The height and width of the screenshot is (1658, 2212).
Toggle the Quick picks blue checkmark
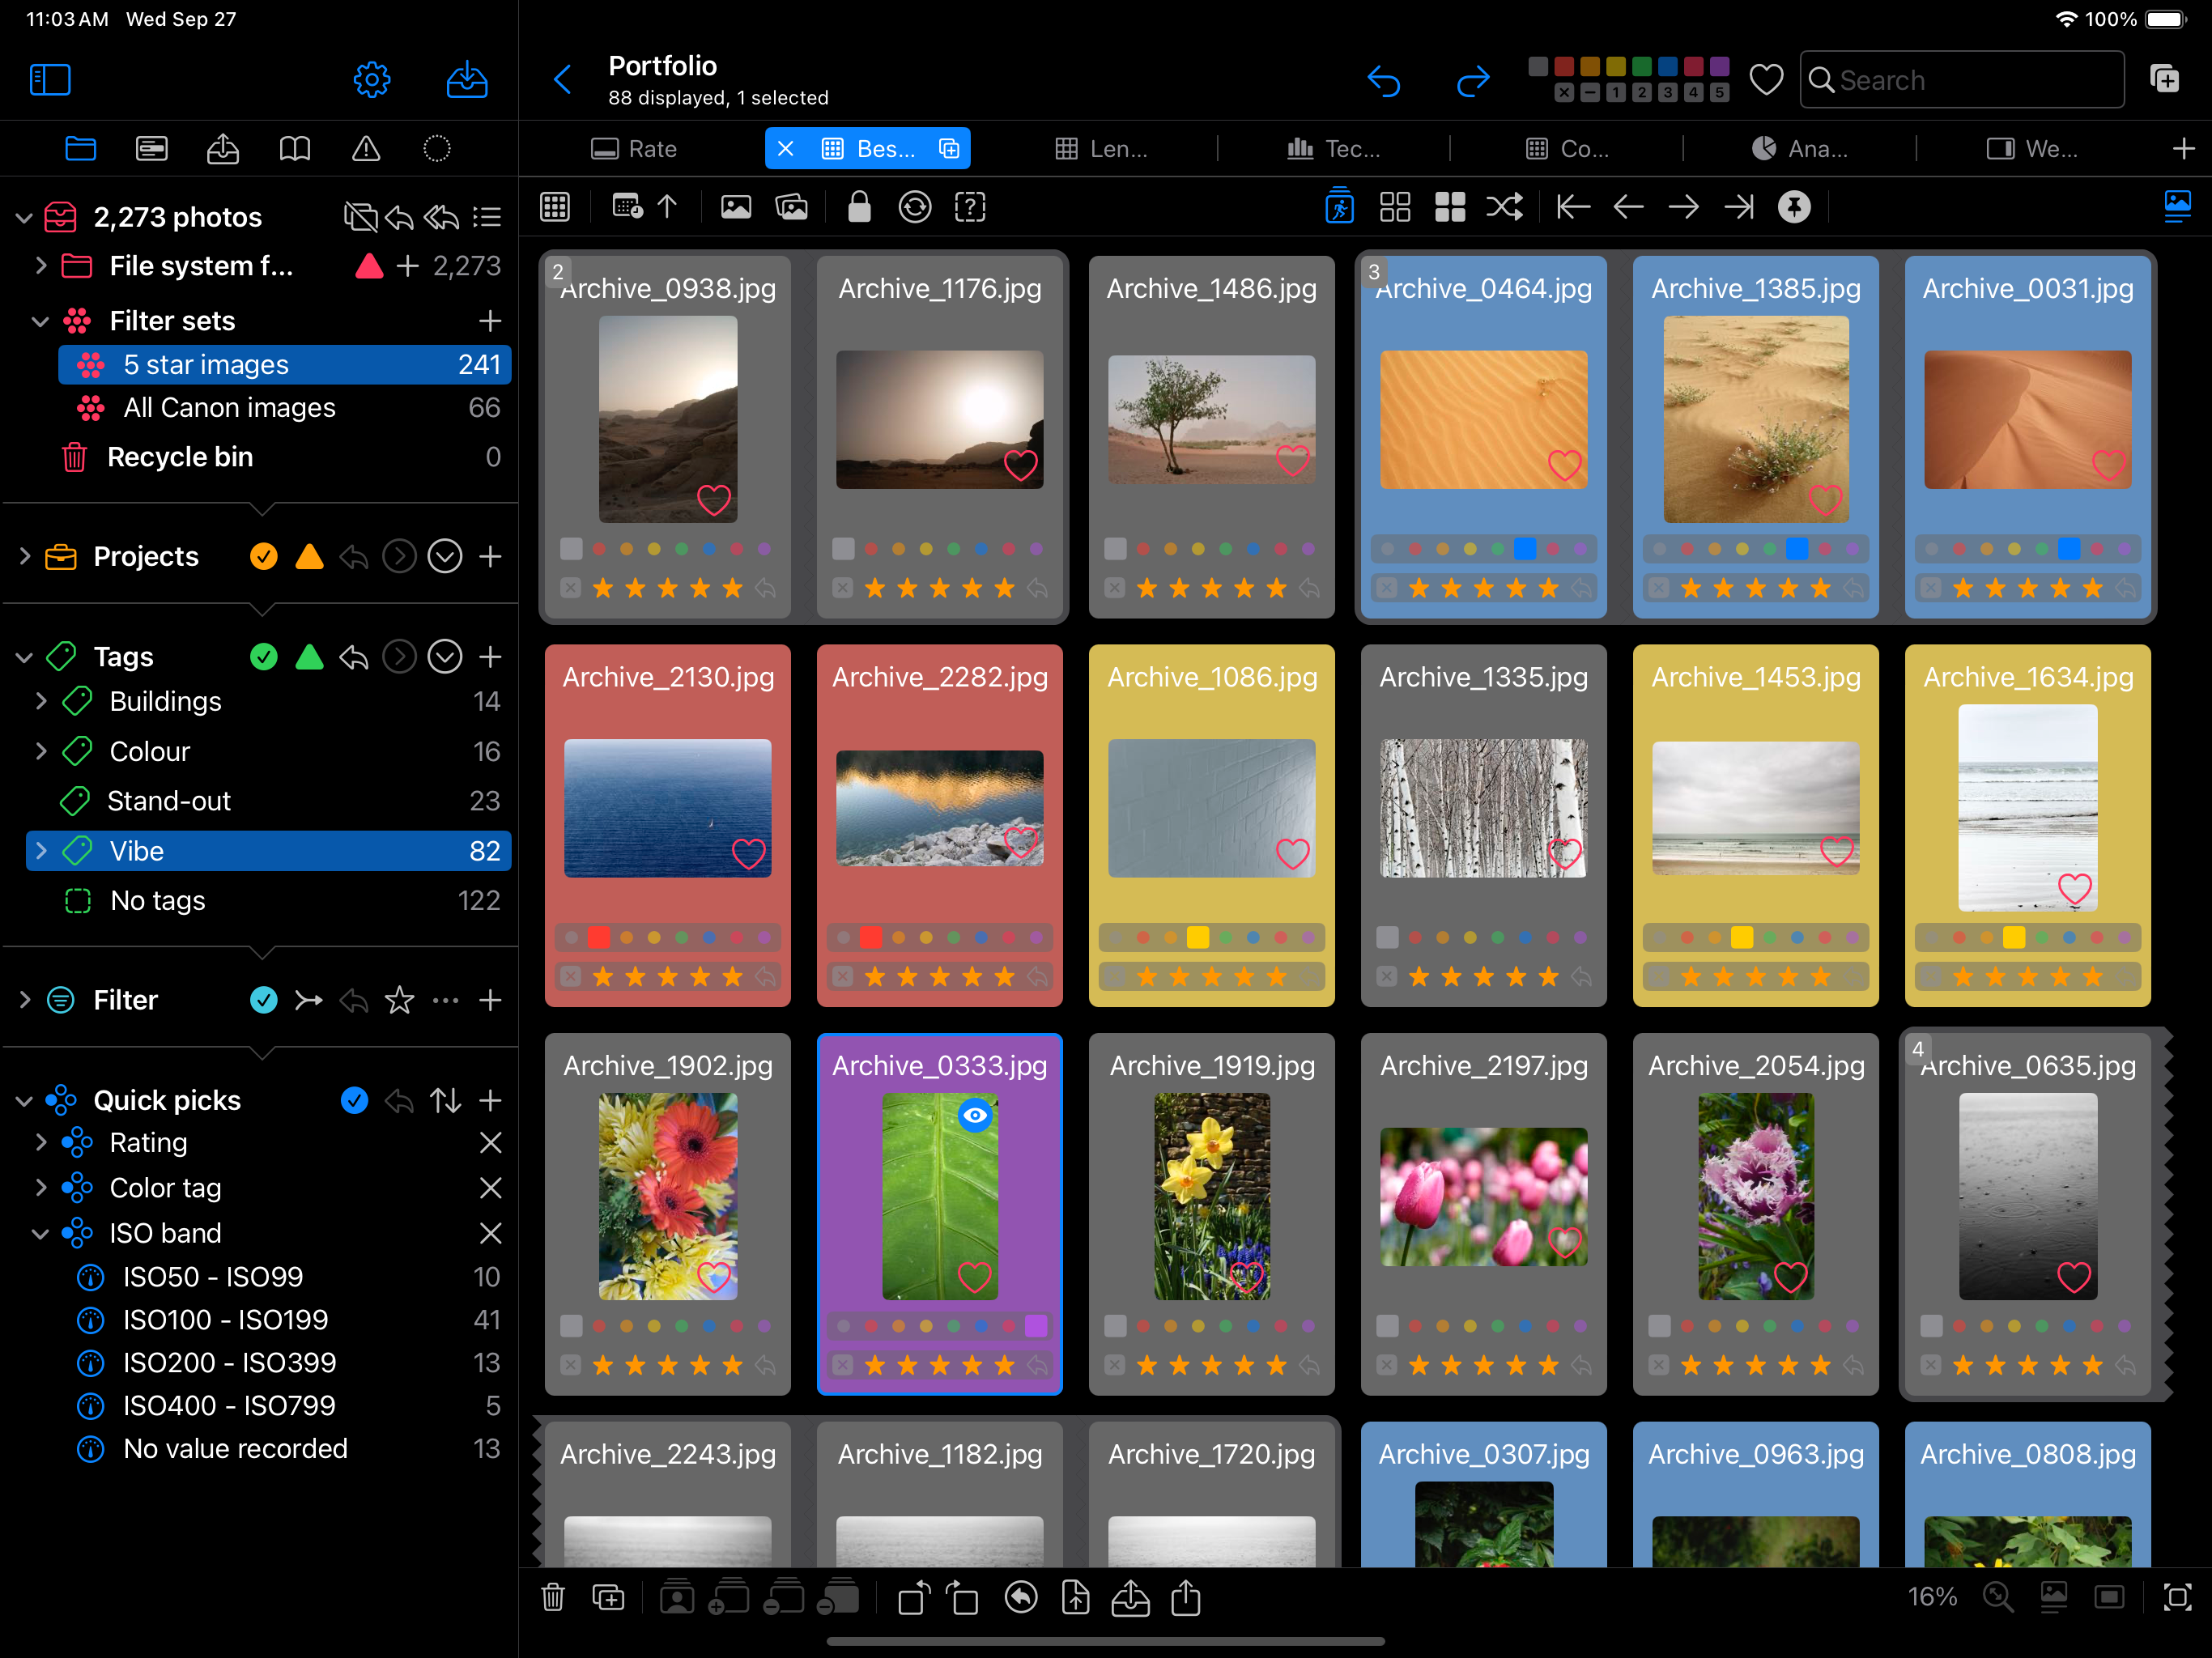tap(354, 1100)
